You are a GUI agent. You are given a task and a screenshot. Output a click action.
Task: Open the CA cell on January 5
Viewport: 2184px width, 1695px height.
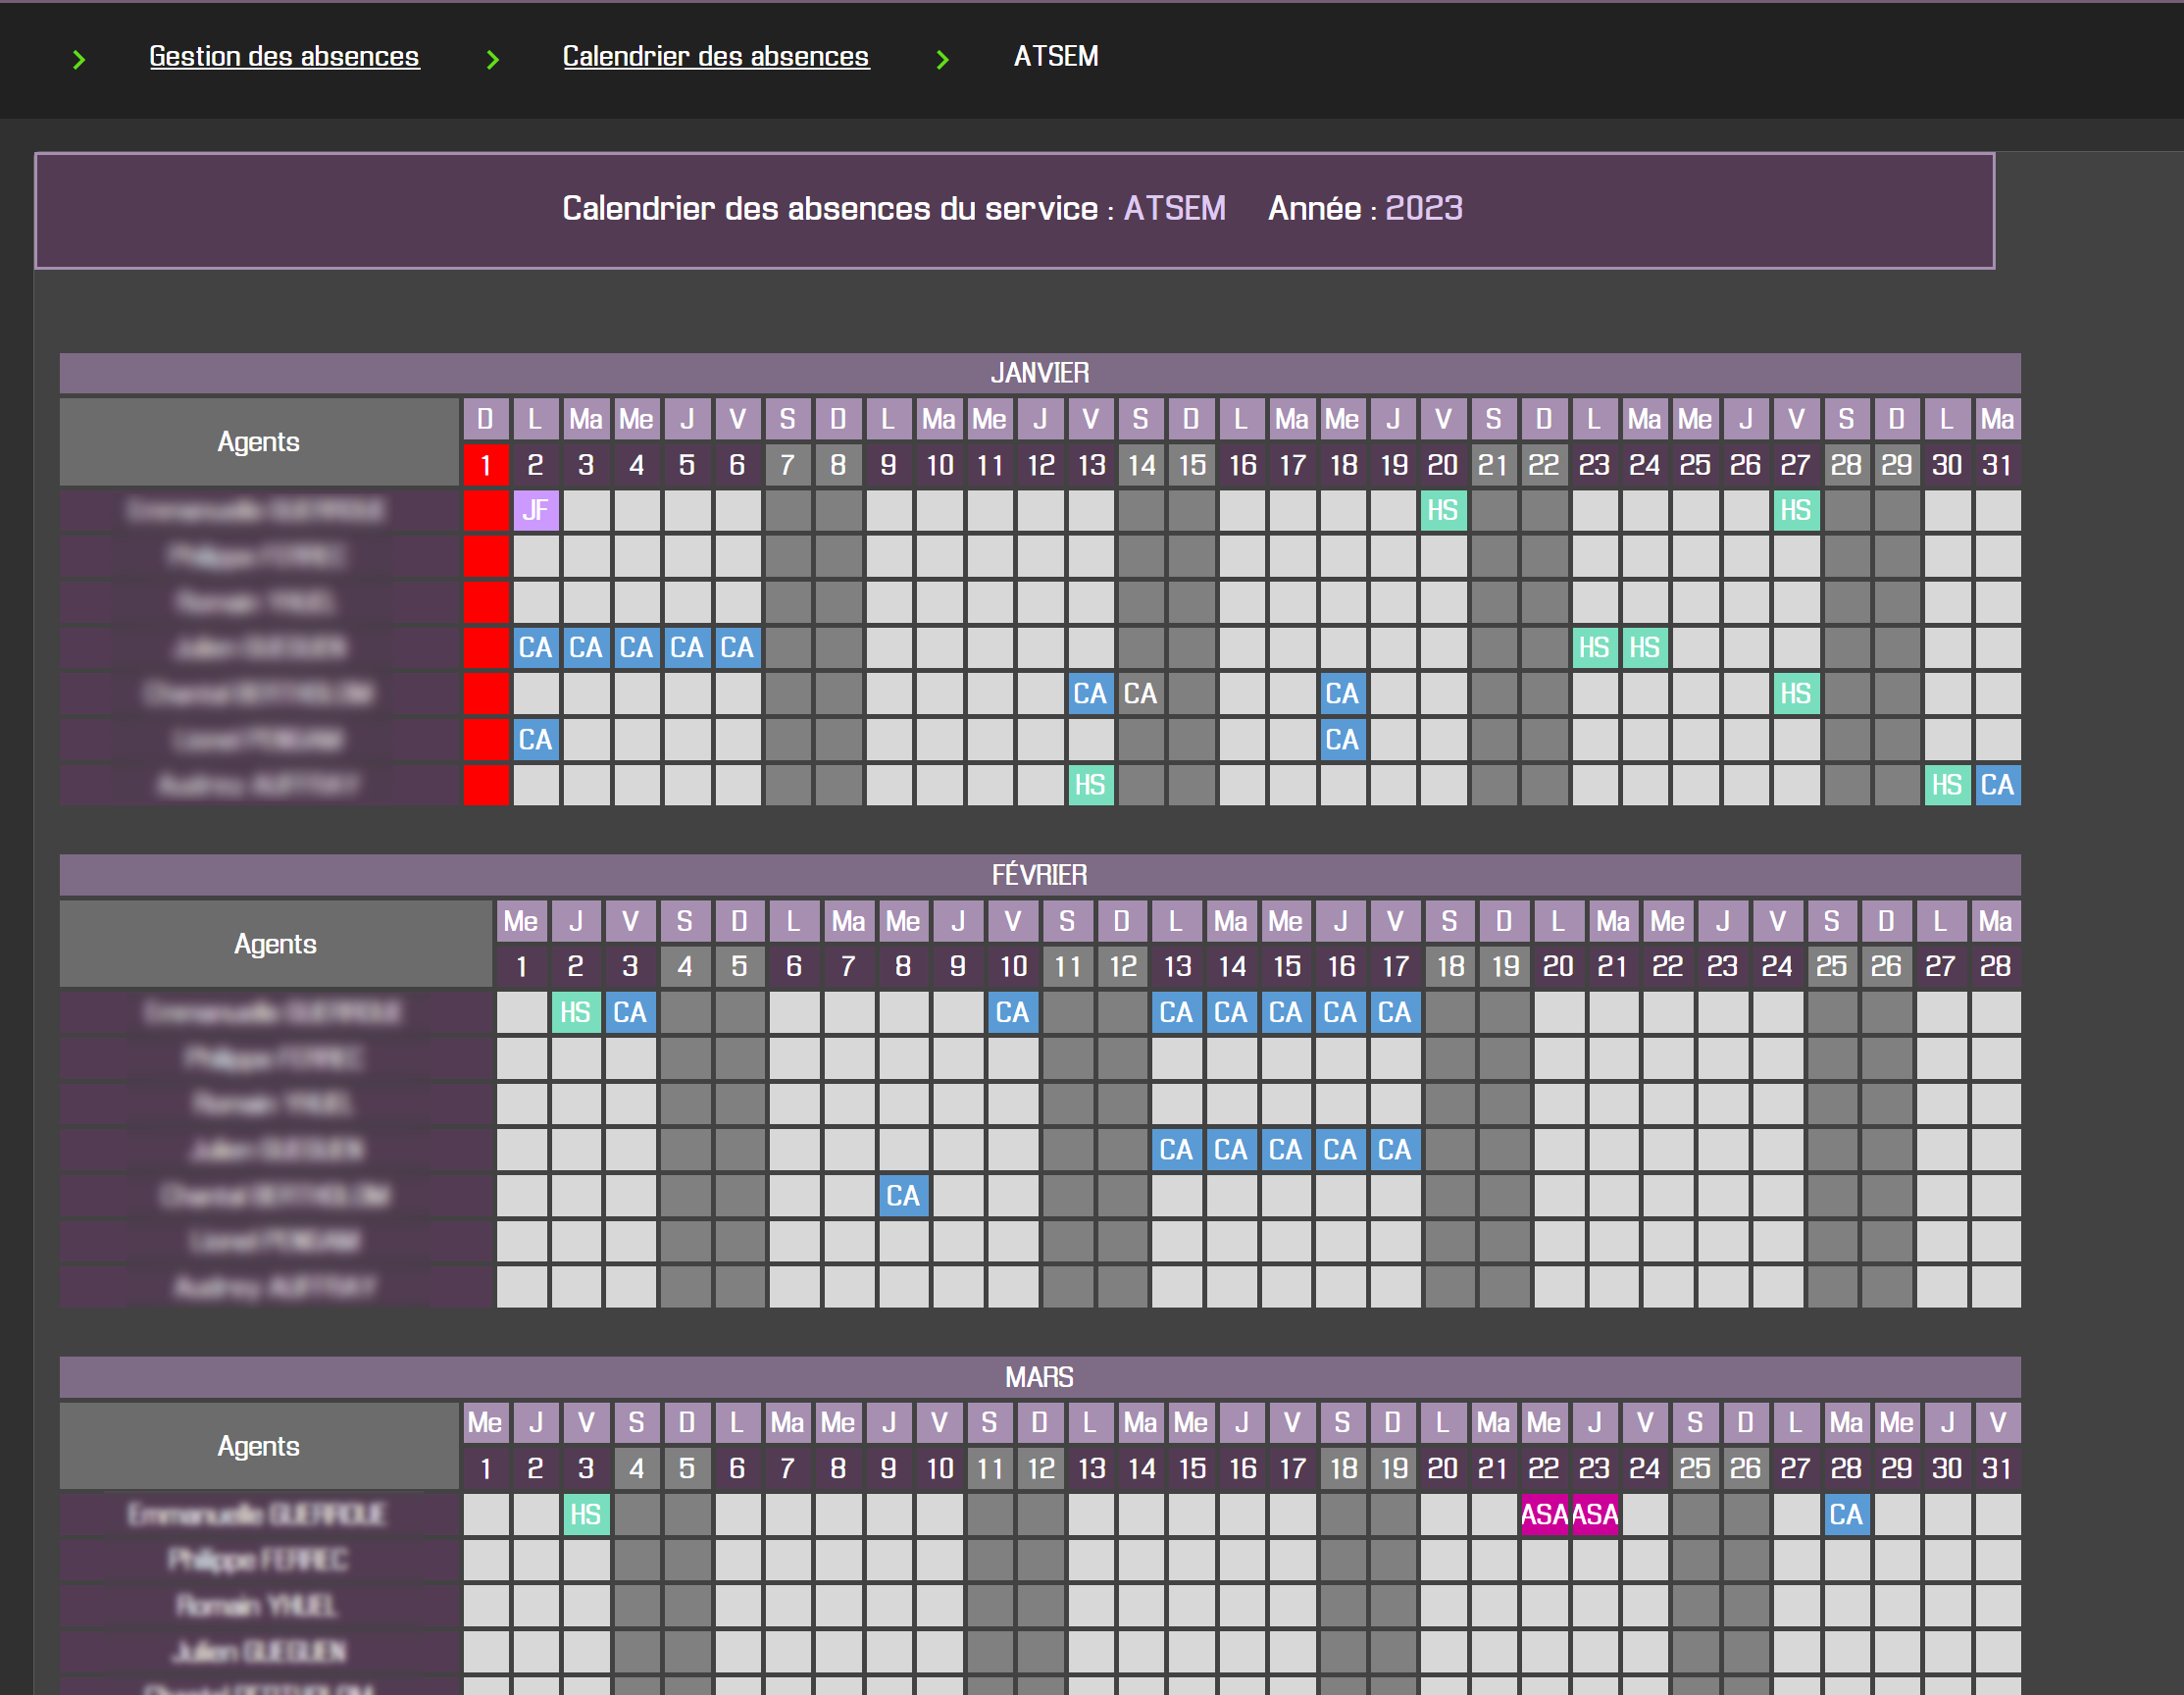point(687,648)
